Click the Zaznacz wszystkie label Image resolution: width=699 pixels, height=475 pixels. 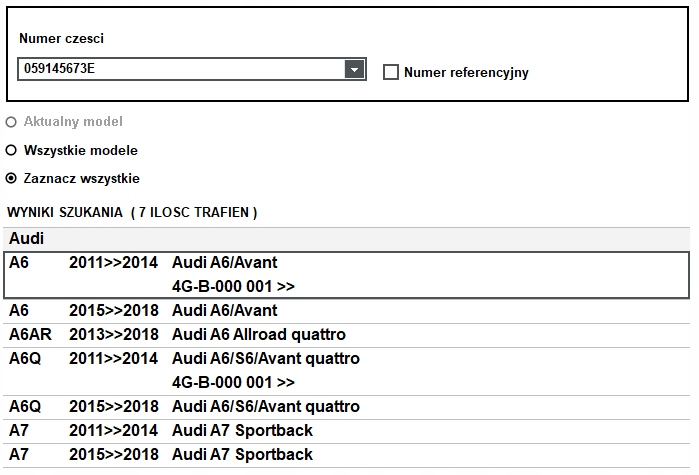tap(82, 178)
